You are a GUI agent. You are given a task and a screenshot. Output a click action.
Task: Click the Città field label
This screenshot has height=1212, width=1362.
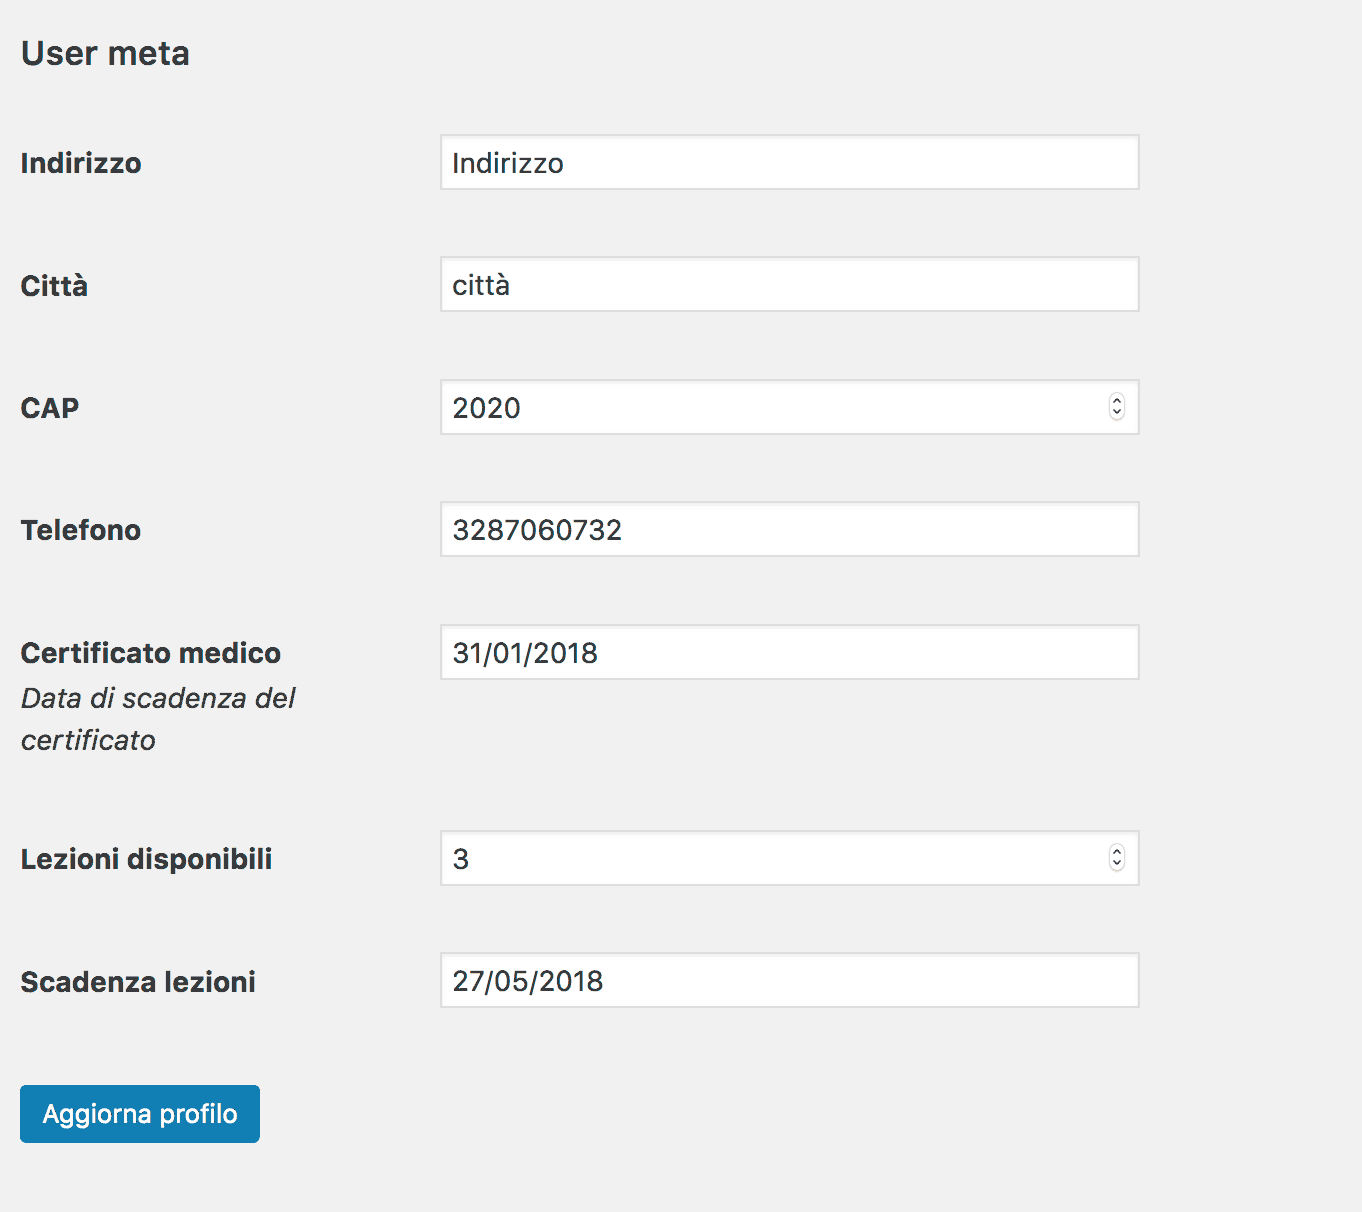[54, 286]
